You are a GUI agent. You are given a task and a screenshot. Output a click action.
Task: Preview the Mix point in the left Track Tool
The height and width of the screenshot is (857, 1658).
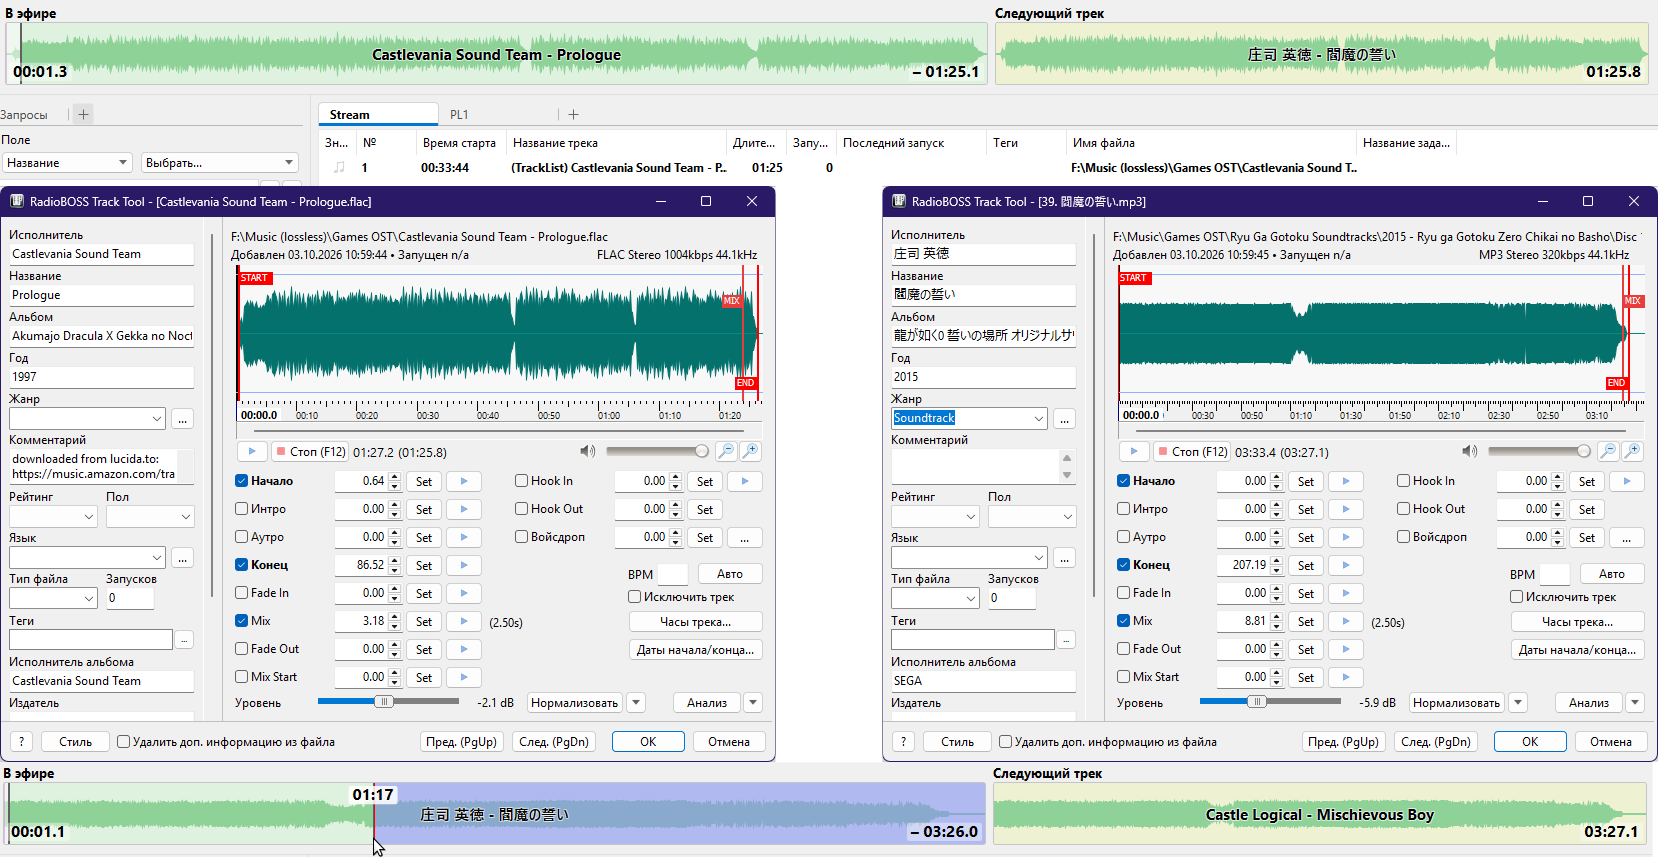[464, 621]
